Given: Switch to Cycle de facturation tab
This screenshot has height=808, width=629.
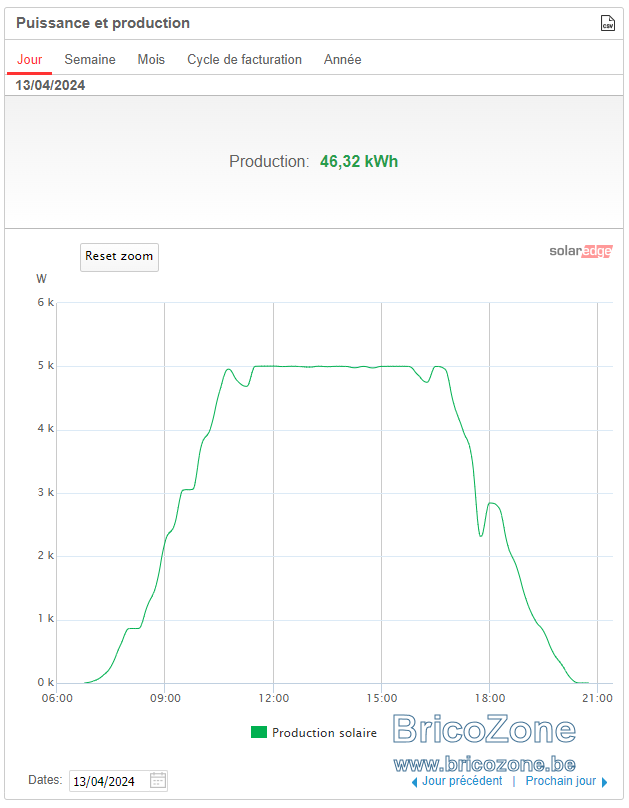Looking at the screenshot, I should point(244,59).
